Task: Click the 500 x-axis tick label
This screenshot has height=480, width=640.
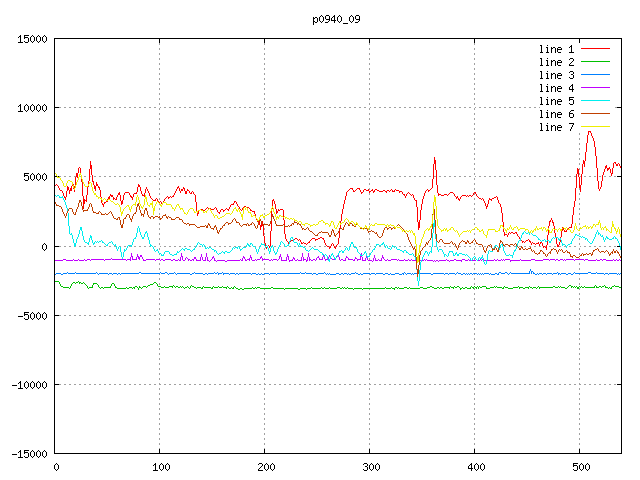Action: pyautogui.click(x=580, y=467)
